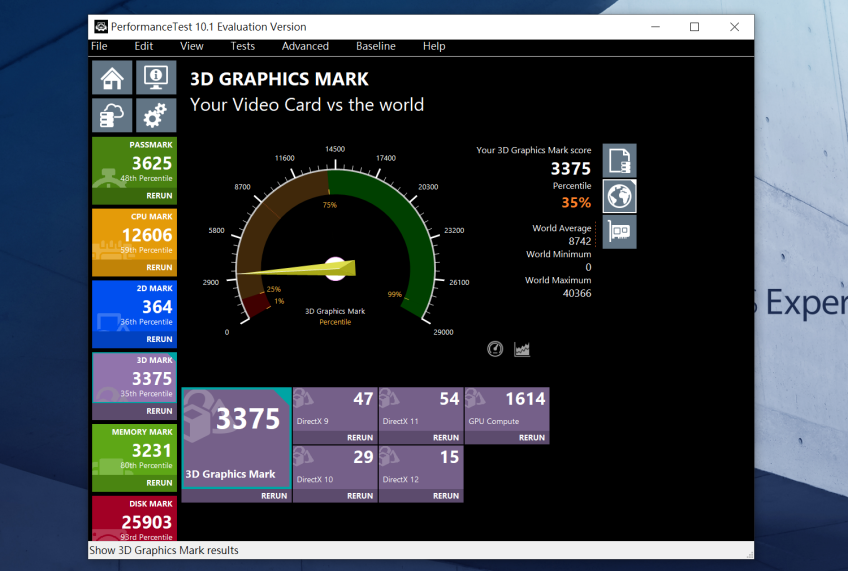
Task: Click the globe world comparison icon
Action: [619, 196]
